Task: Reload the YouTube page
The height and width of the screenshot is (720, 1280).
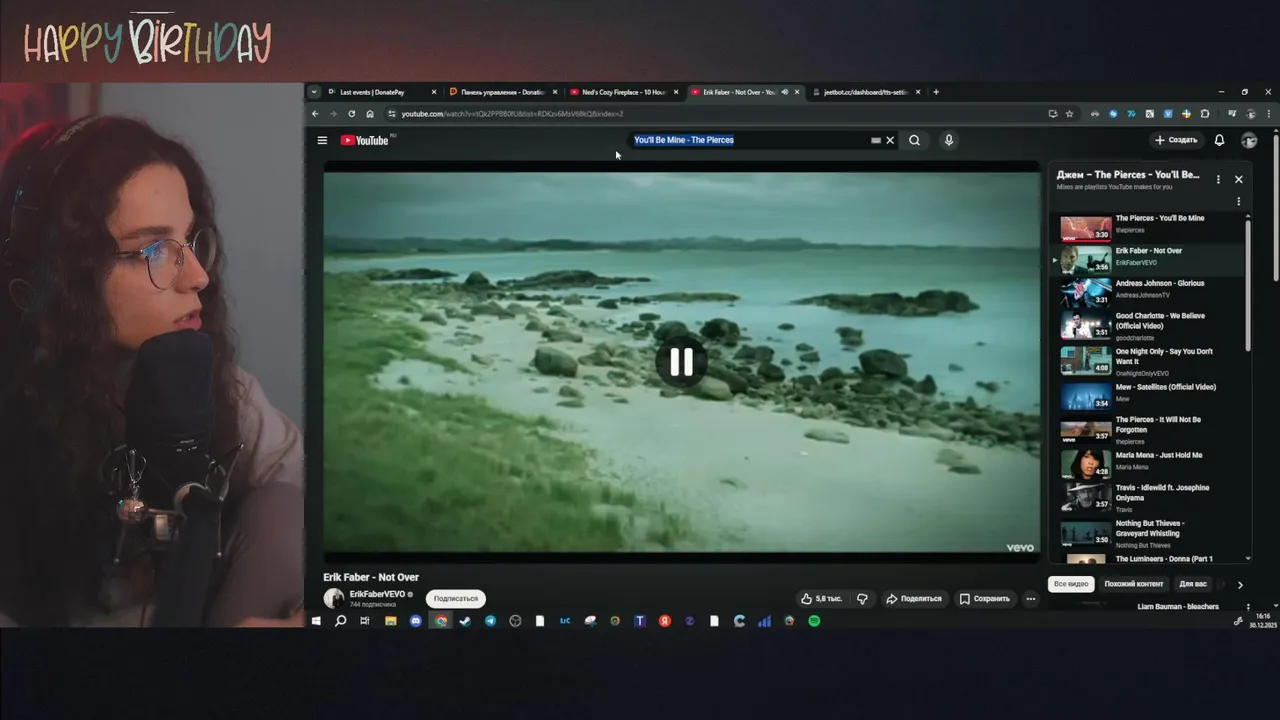Action: point(351,114)
